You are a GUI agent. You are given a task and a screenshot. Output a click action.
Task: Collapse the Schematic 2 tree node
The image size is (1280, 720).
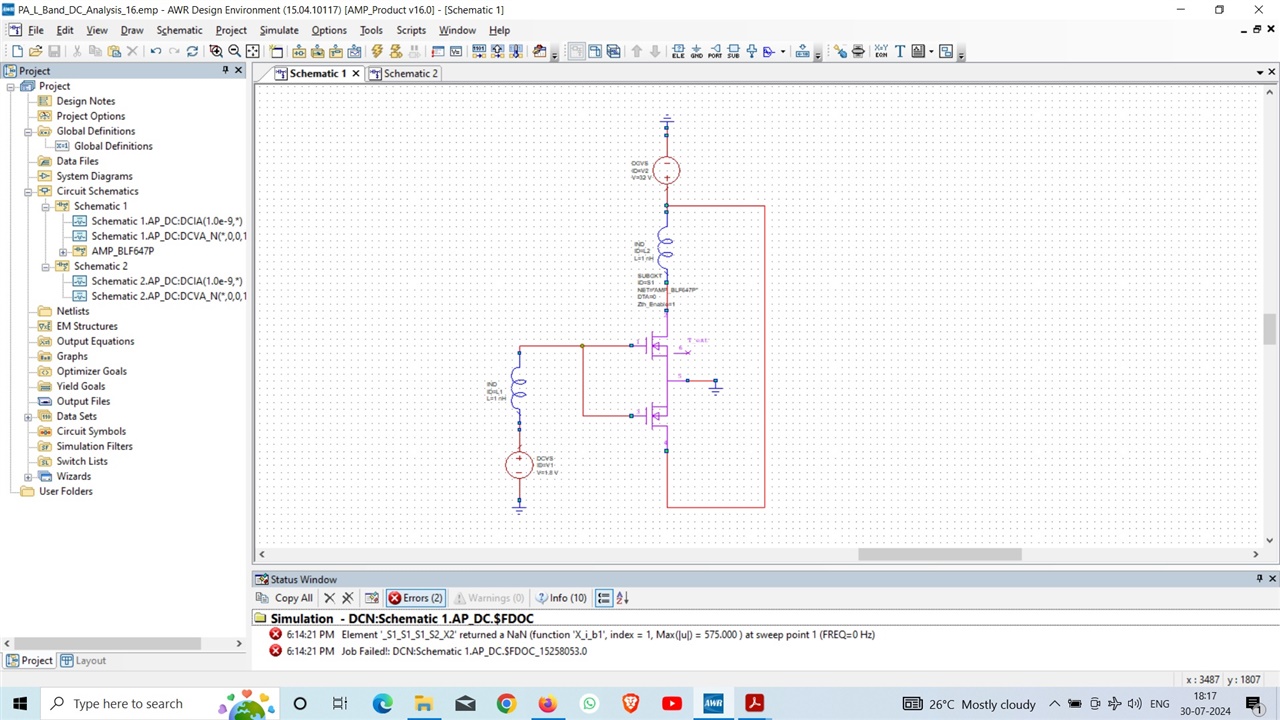pos(46,266)
